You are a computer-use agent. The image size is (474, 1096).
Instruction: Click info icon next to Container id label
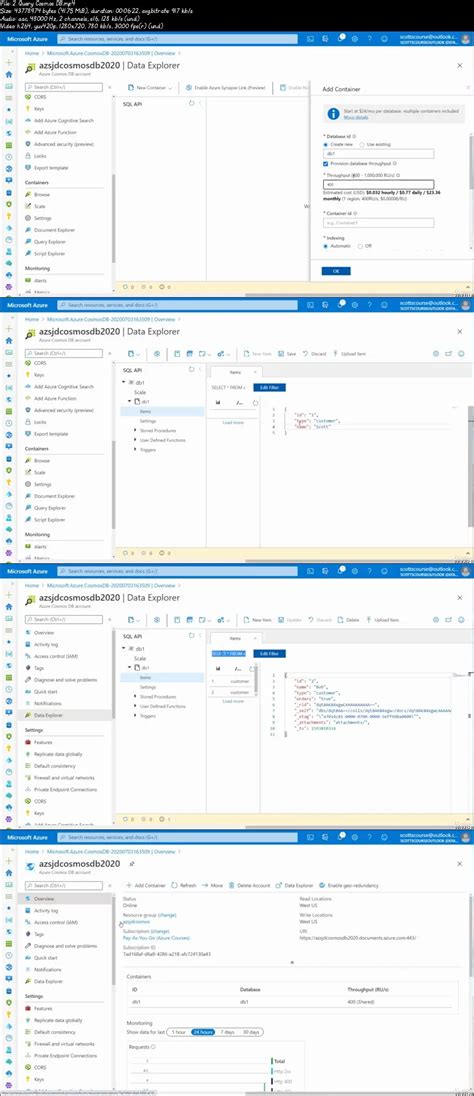pyautogui.click(x=354, y=212)
